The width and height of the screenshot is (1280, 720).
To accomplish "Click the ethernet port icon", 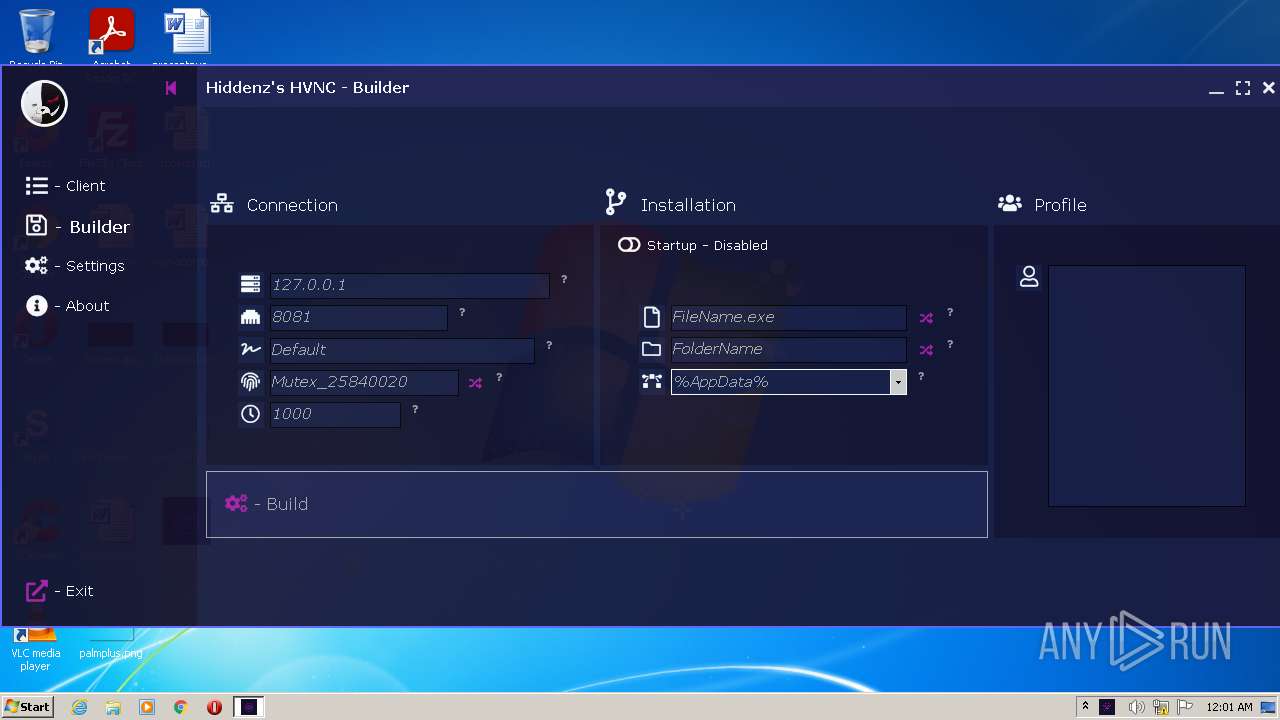I will tap(250, 317).
